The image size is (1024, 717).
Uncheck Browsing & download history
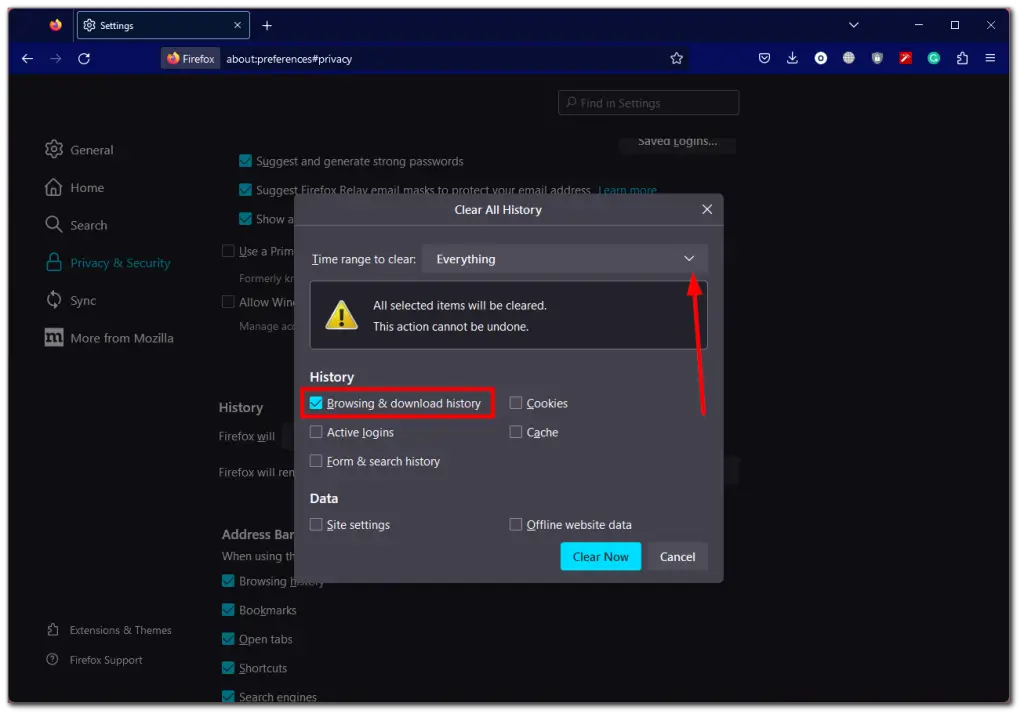316,402
